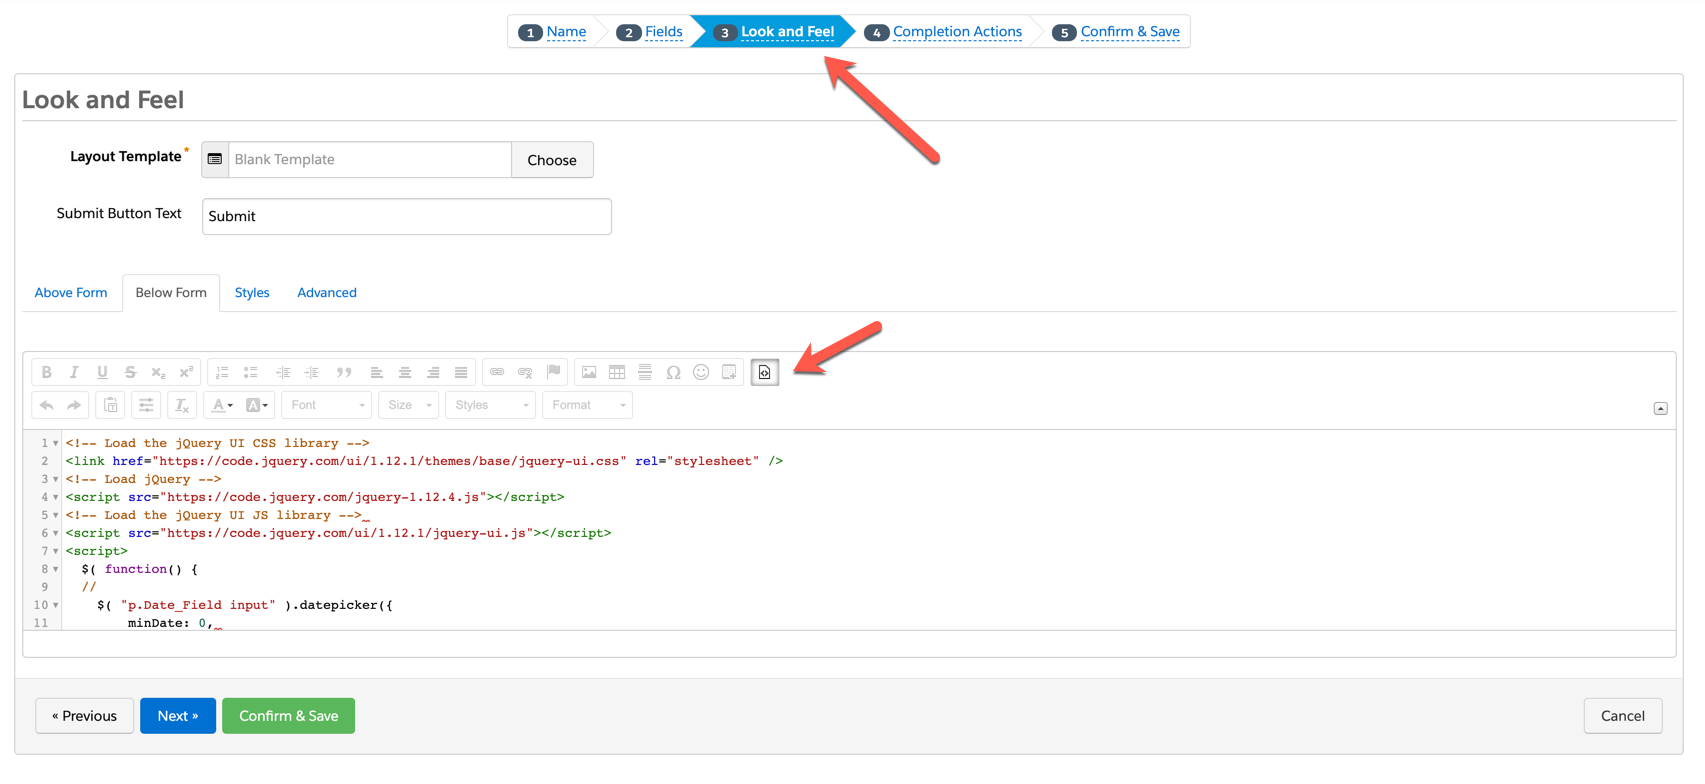Open the smiley emoticon picker
The image size is (1705, 784).
pyautogui.click(x=701, y=372)
